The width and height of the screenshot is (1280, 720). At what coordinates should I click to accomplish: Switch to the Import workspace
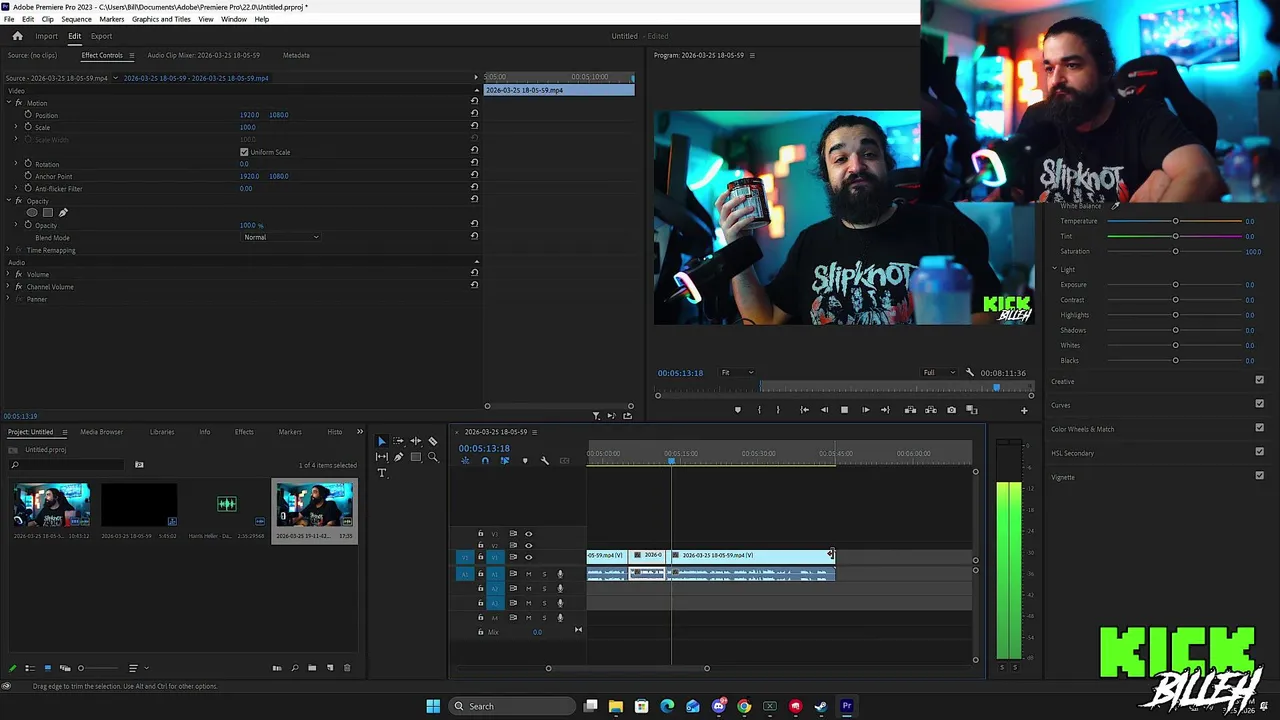tap(46, 36)
